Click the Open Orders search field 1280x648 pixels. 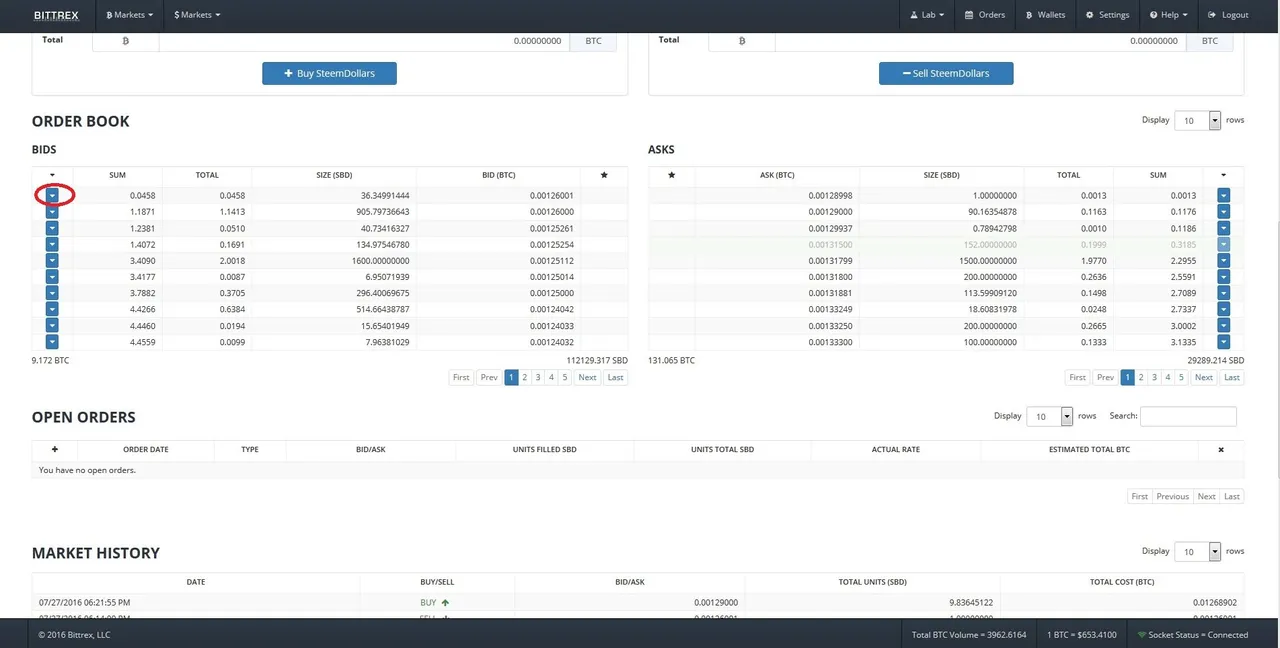pos(1188,417)
